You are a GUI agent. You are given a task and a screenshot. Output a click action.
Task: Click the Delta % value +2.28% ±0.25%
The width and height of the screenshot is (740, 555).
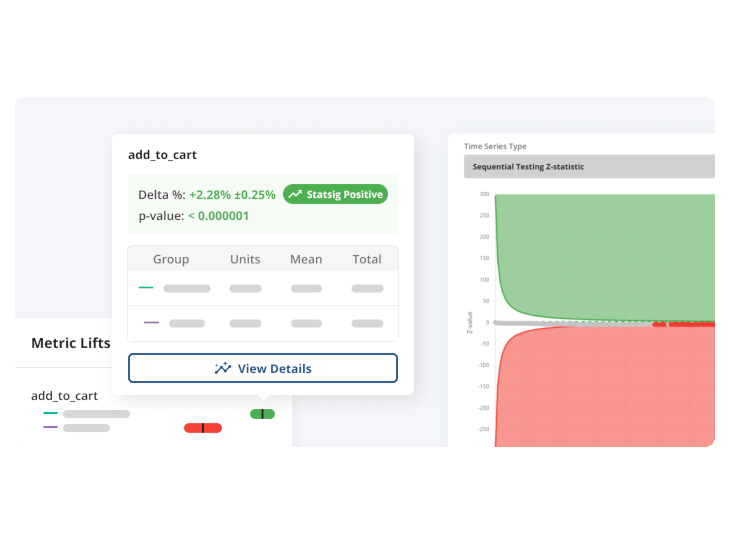(232, 195)
